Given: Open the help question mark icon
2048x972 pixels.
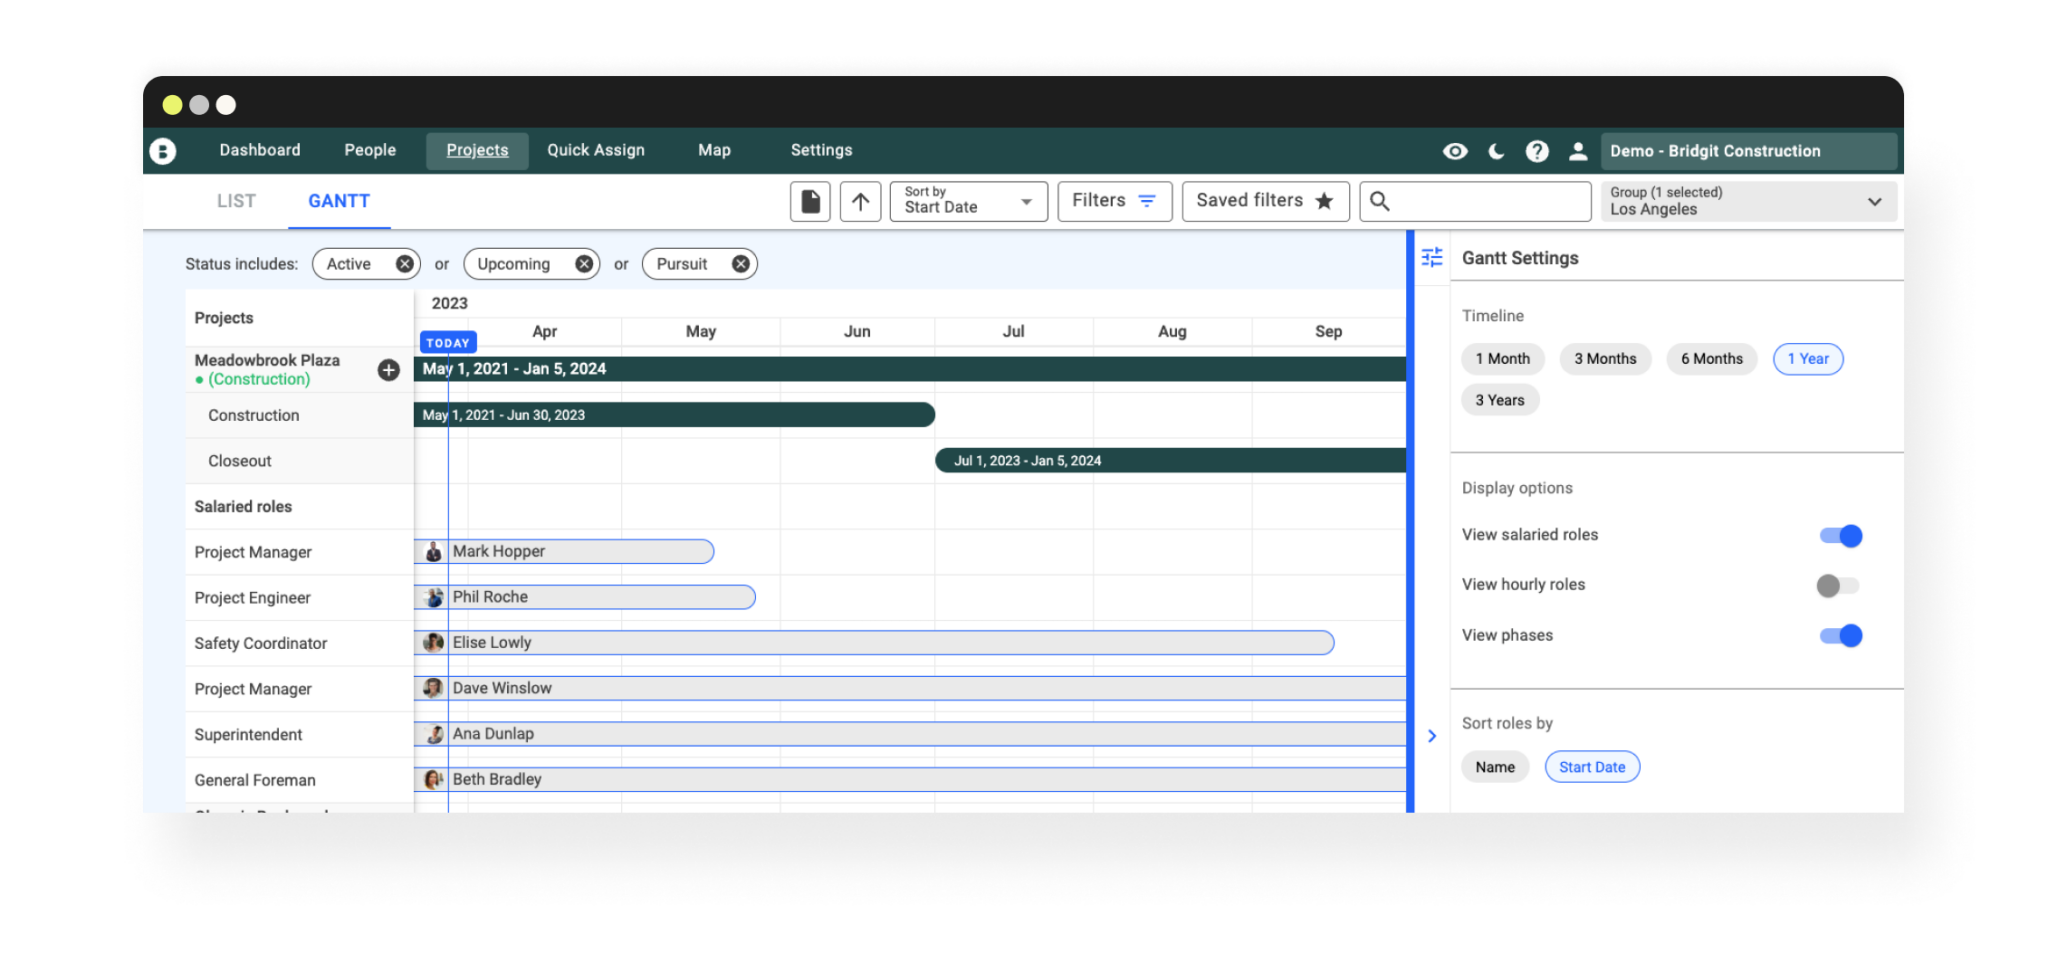Looking at the screenshot, I should tap(1537, 150).
